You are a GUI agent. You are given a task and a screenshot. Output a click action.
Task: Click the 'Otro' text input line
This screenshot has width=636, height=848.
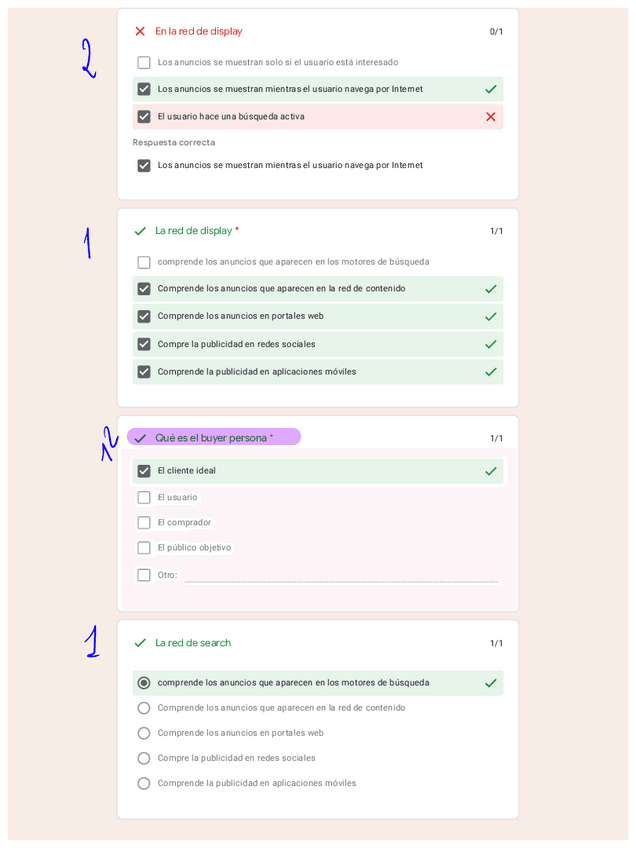click(340, 576)
